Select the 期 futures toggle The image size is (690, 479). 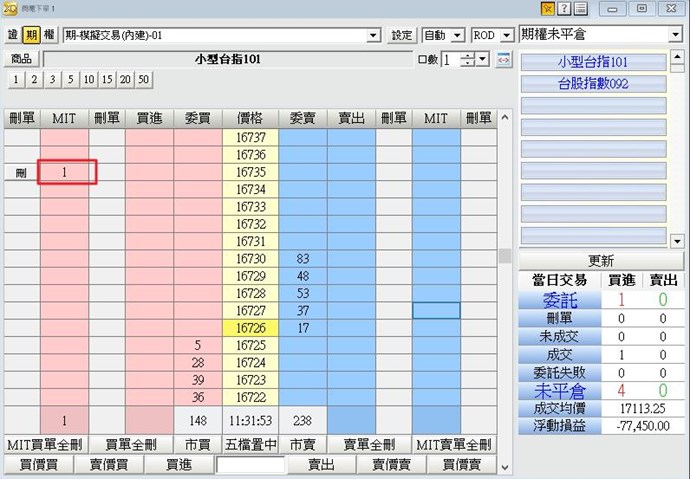(x=31, y=35)
